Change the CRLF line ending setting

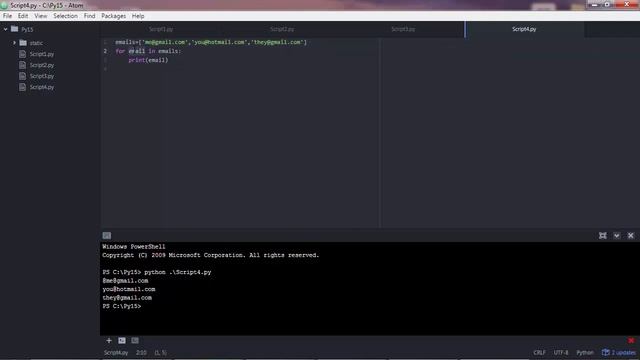539,352
